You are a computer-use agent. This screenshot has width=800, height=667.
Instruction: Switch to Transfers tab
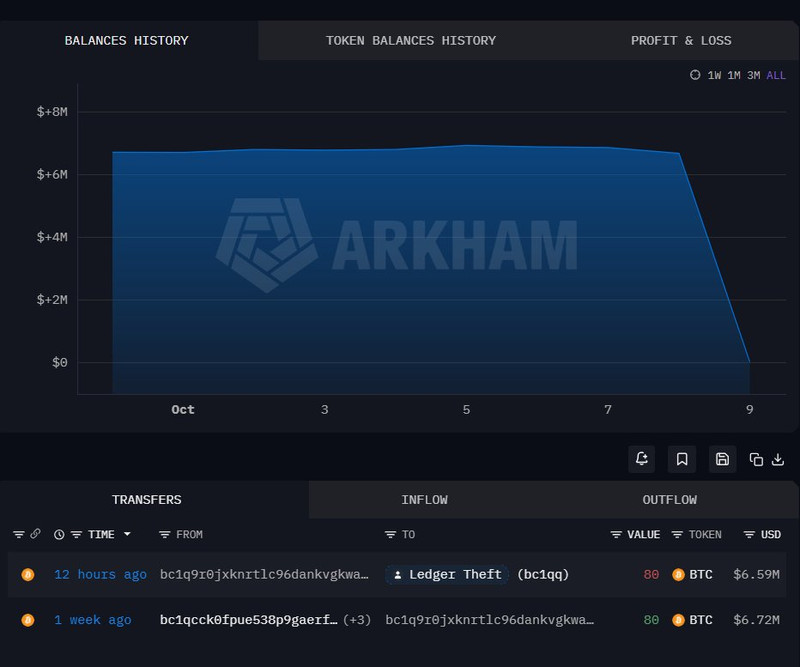pos(146,500)
